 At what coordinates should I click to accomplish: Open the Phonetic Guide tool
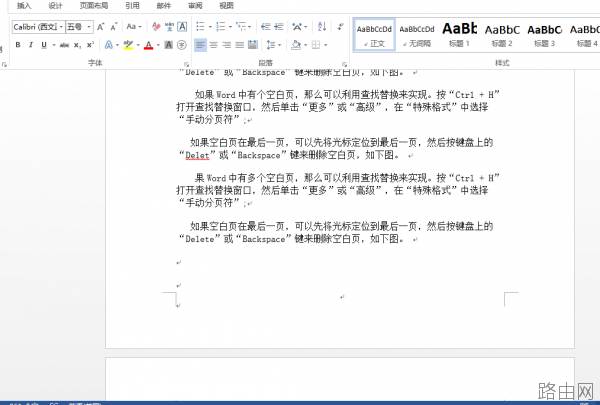(169, 27)
